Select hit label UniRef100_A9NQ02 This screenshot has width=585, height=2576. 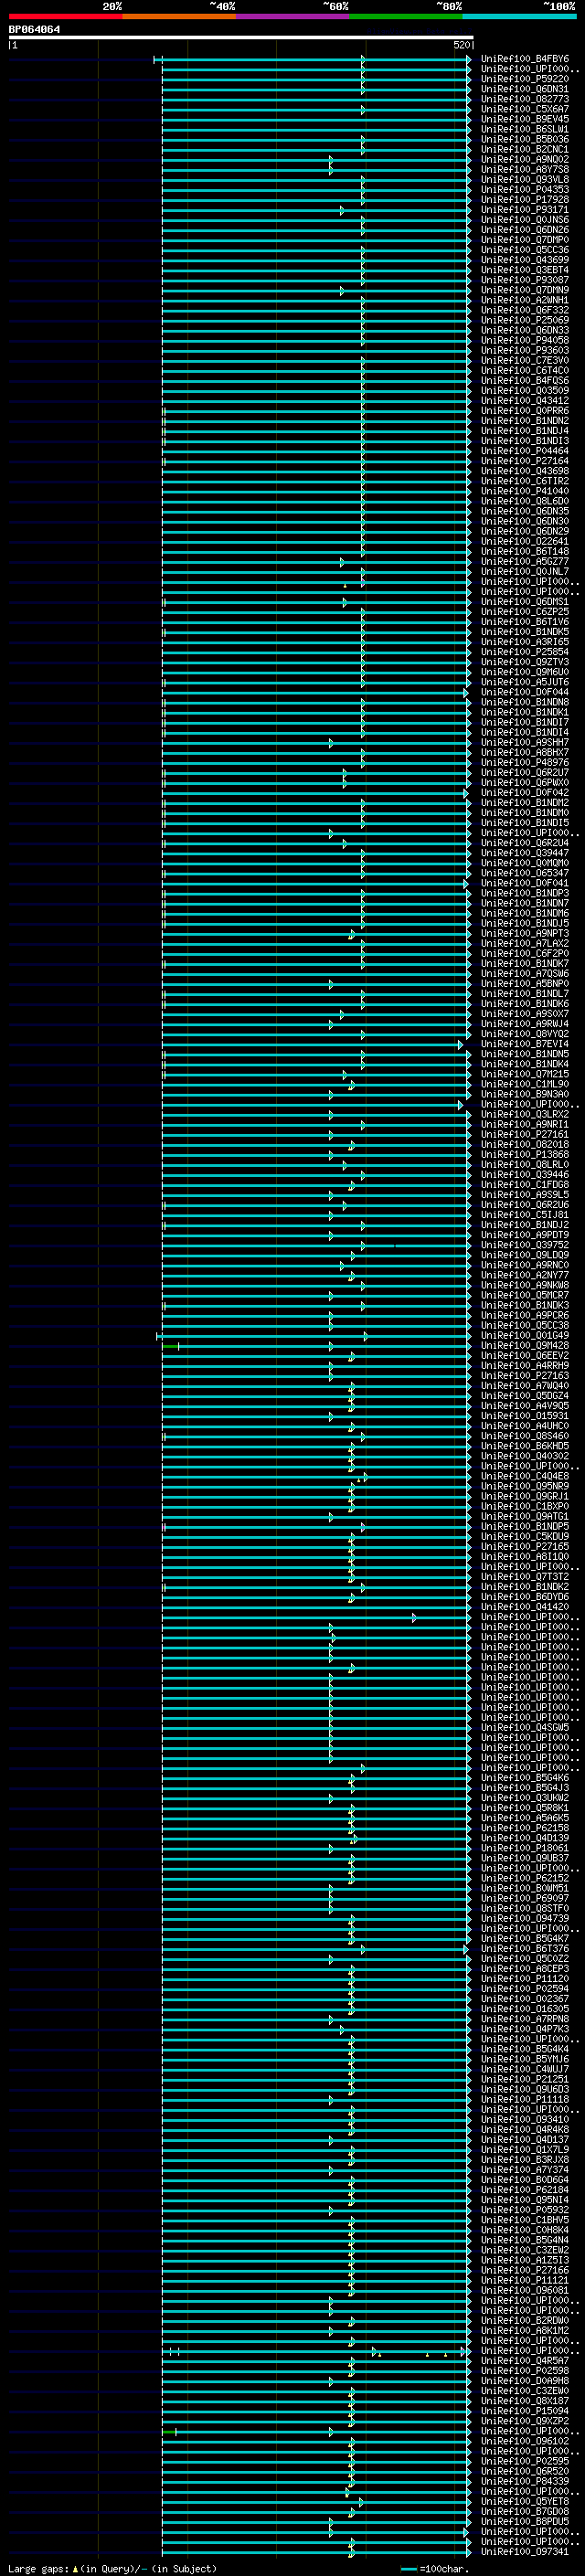[x=525, y=159]
